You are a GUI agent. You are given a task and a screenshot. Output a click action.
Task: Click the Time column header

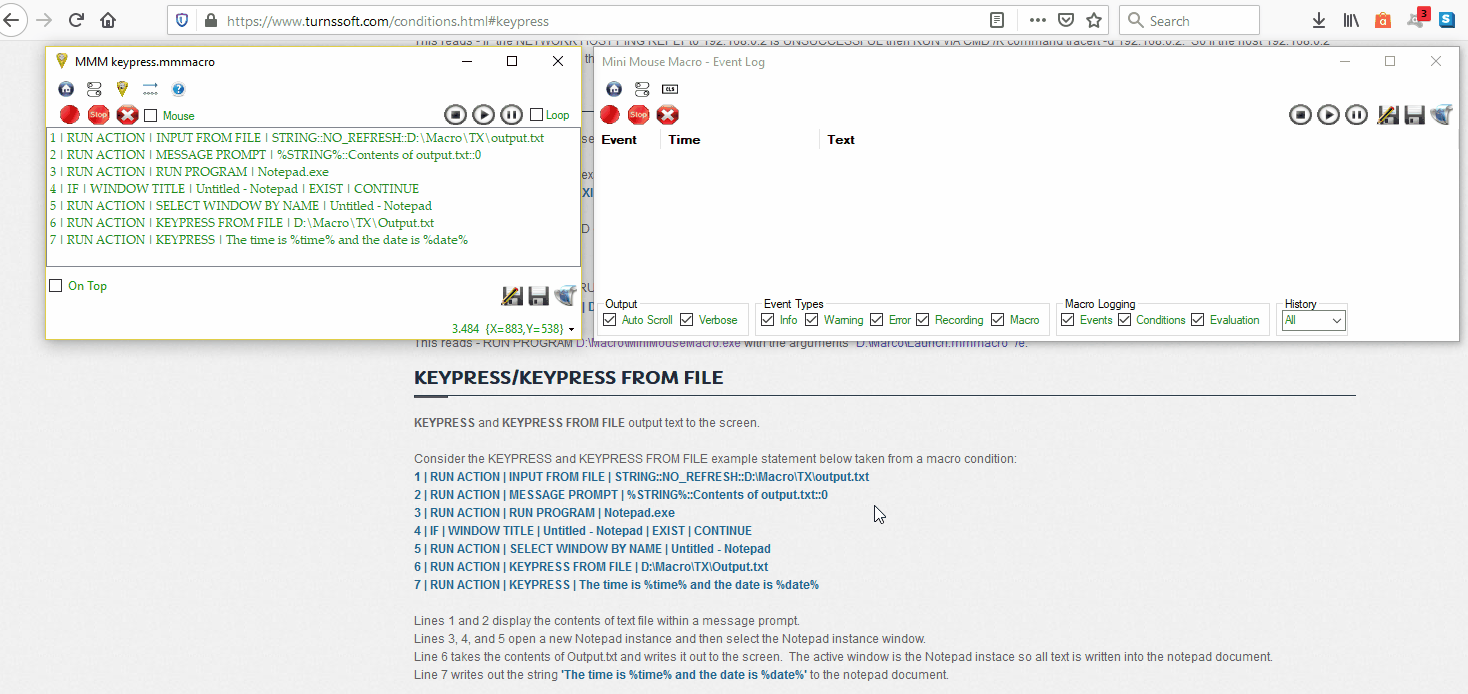684,140
